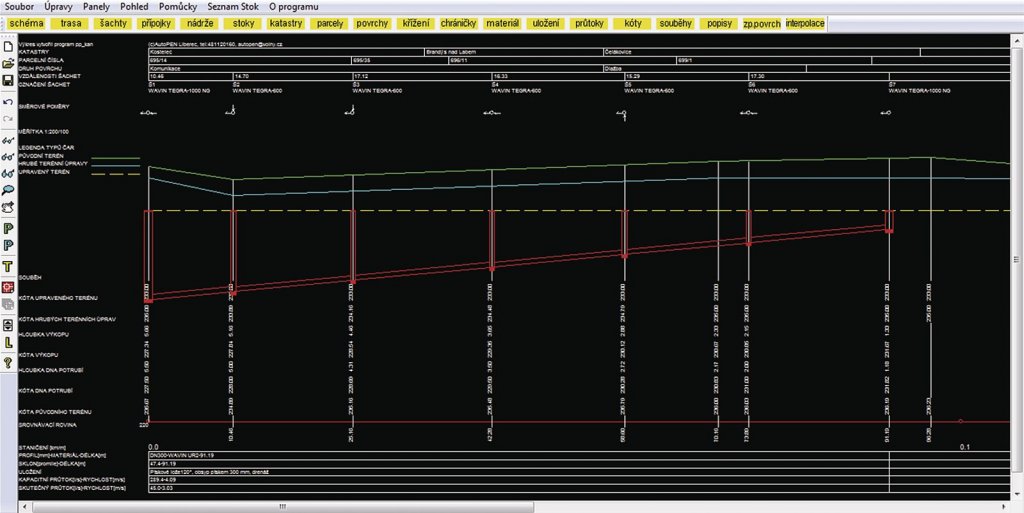Select the yellow T text tool
This screenshot has height=513, width=1024.
(x=8, y=266)
